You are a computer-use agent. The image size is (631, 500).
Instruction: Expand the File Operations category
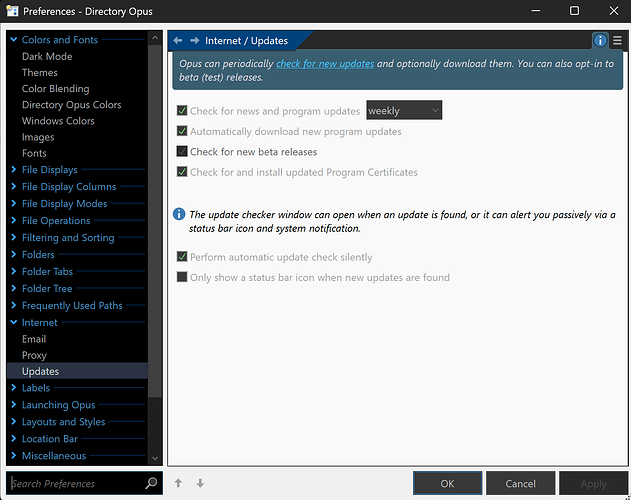(x=14, y=220)
